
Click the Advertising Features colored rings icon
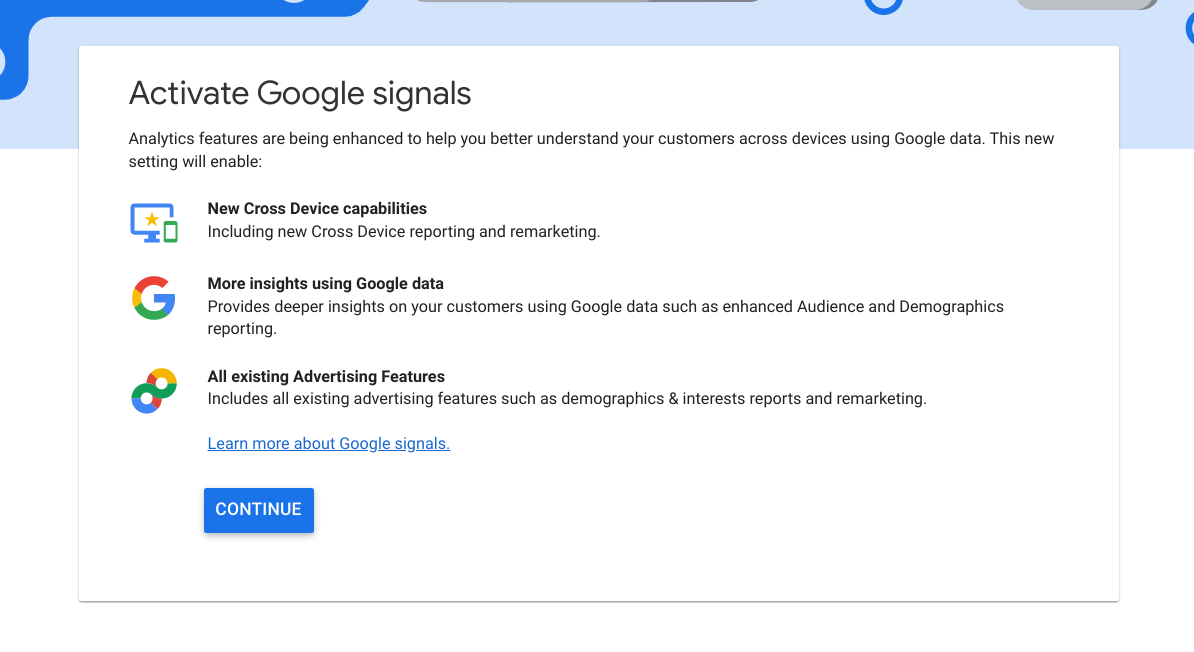coord(154,391)
